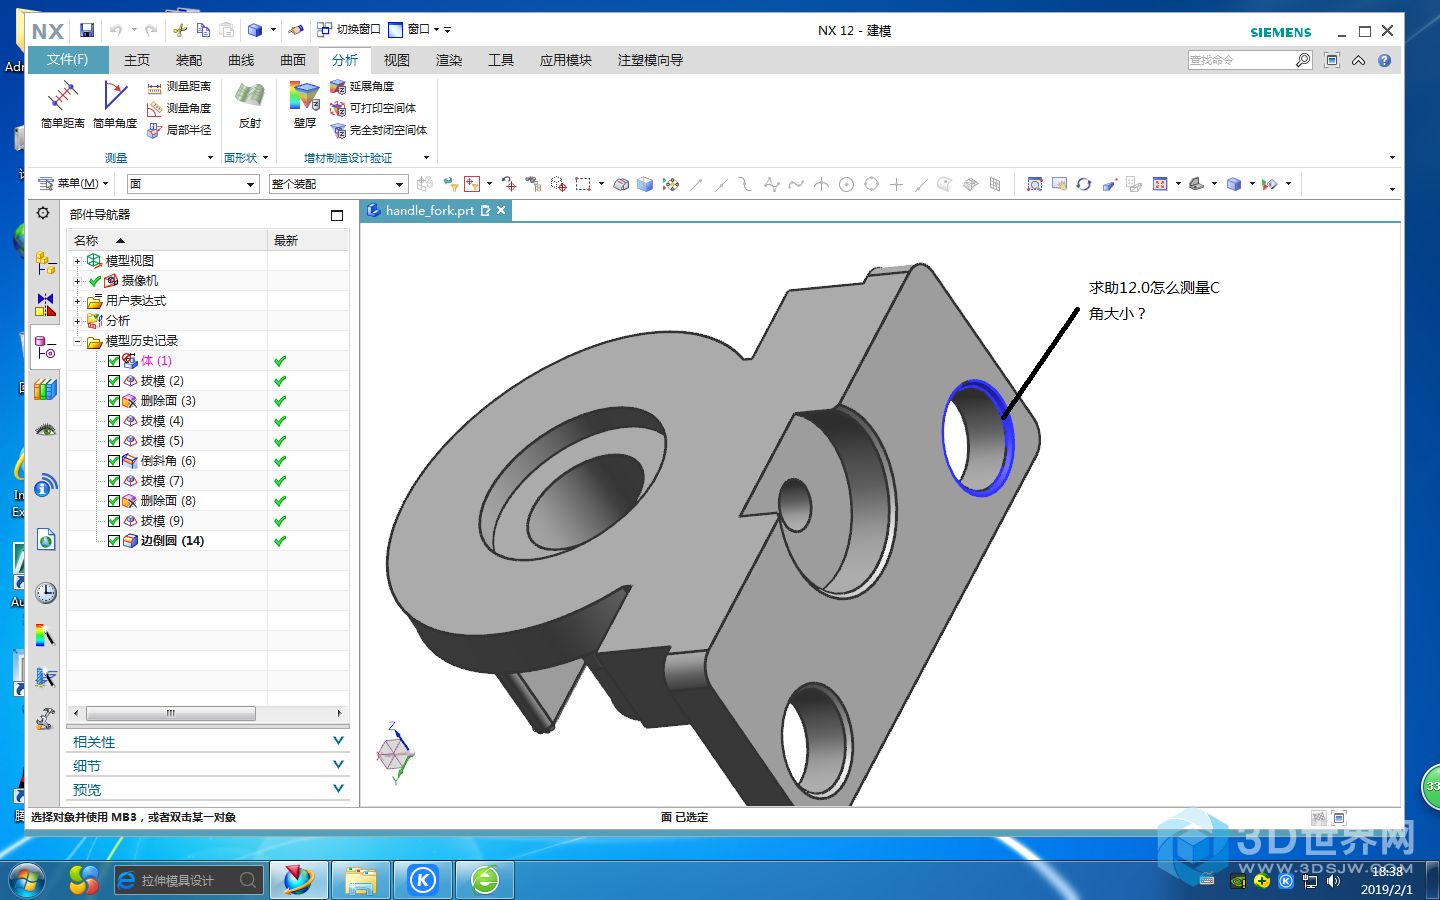Select the 延展角度 overhang angle tool
This screenshot has width=1440, height=900.
pos(362,87)
